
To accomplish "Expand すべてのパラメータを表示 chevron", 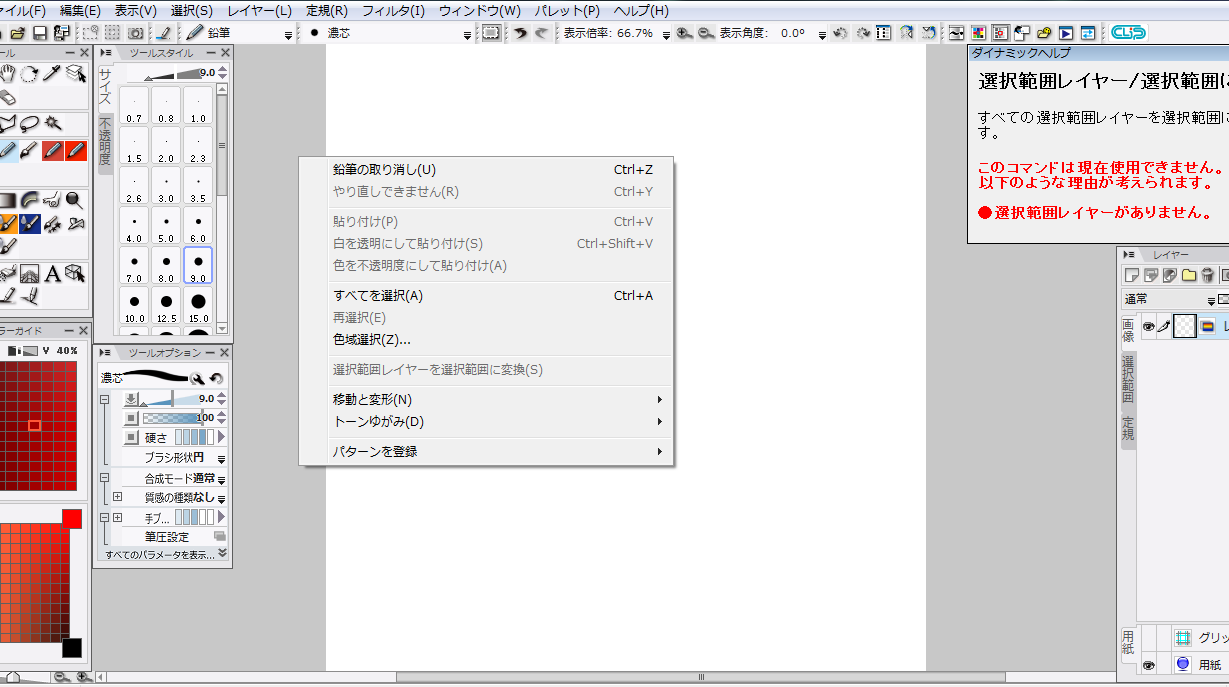I will tap(222, 553).
